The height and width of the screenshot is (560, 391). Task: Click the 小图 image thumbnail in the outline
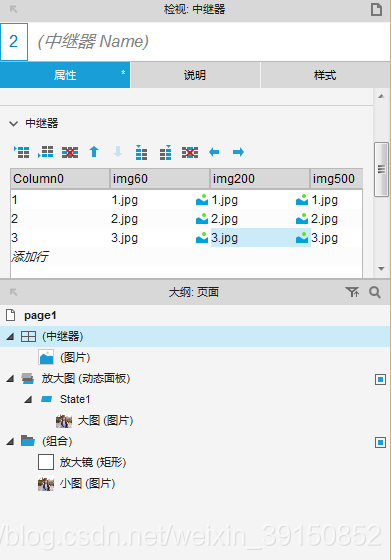pyautogui.click(x=46, y=484)
